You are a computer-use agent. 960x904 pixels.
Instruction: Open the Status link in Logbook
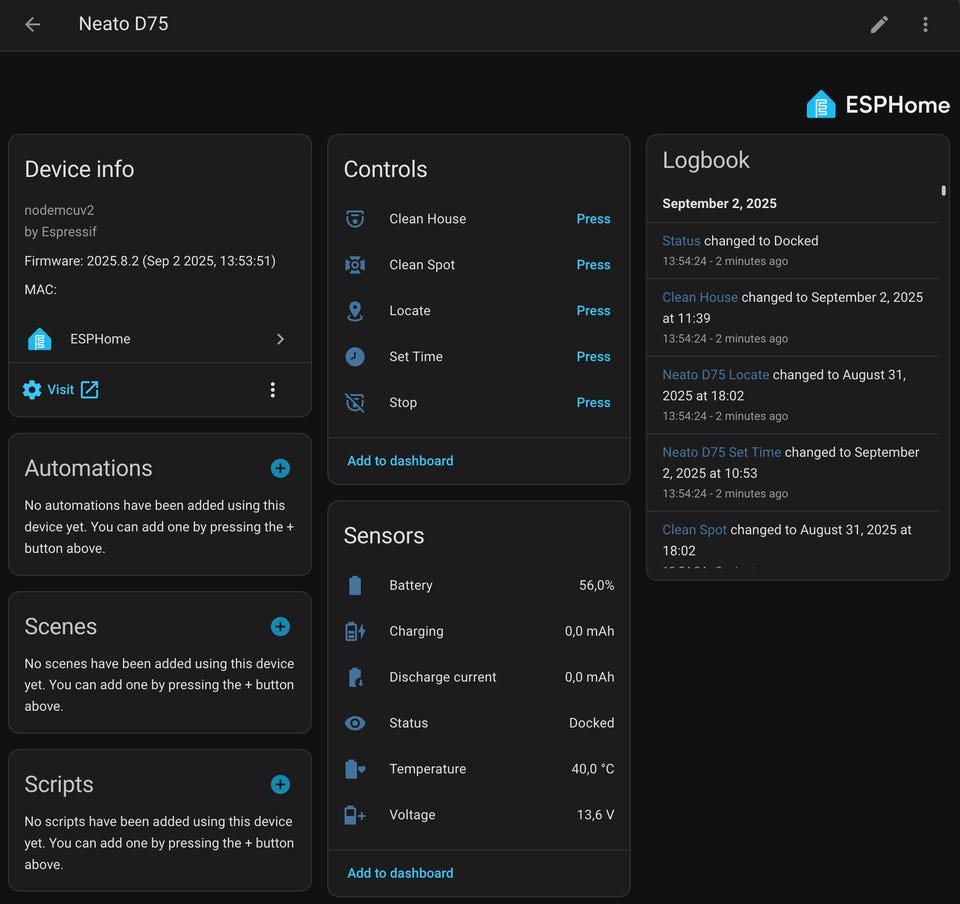(x=681, y=241)
